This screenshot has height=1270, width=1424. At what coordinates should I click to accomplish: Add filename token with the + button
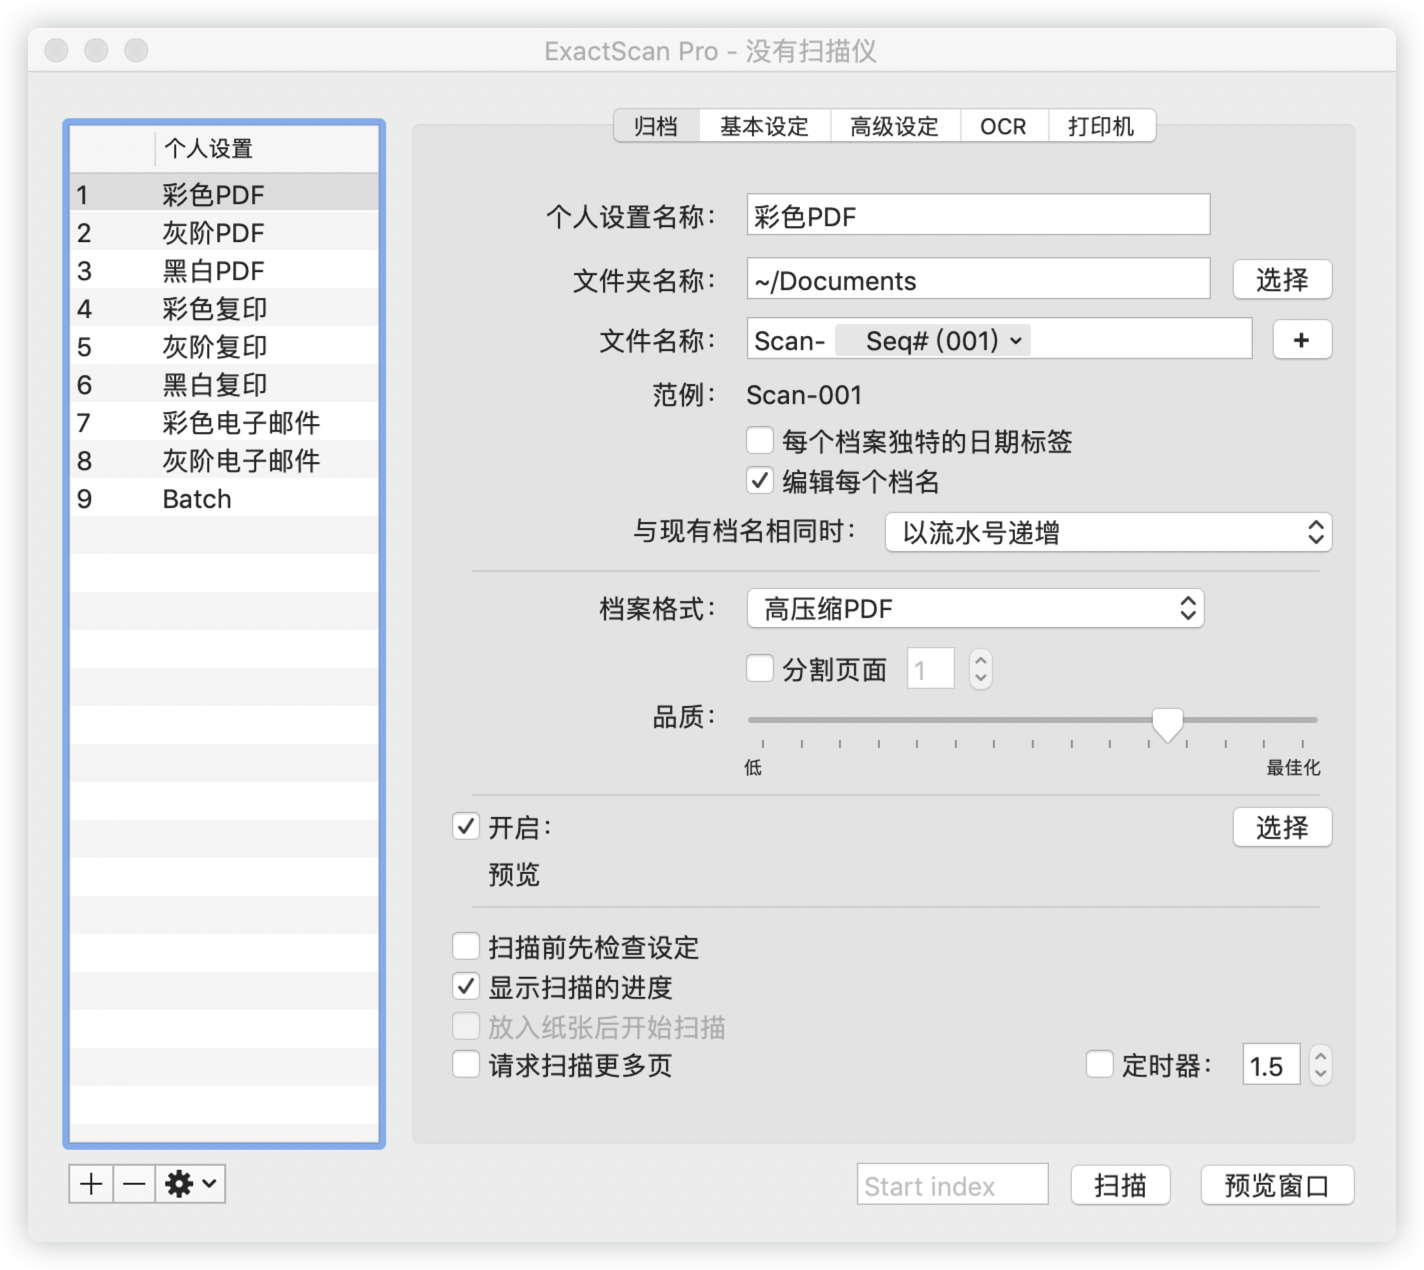click(1301, 340)
